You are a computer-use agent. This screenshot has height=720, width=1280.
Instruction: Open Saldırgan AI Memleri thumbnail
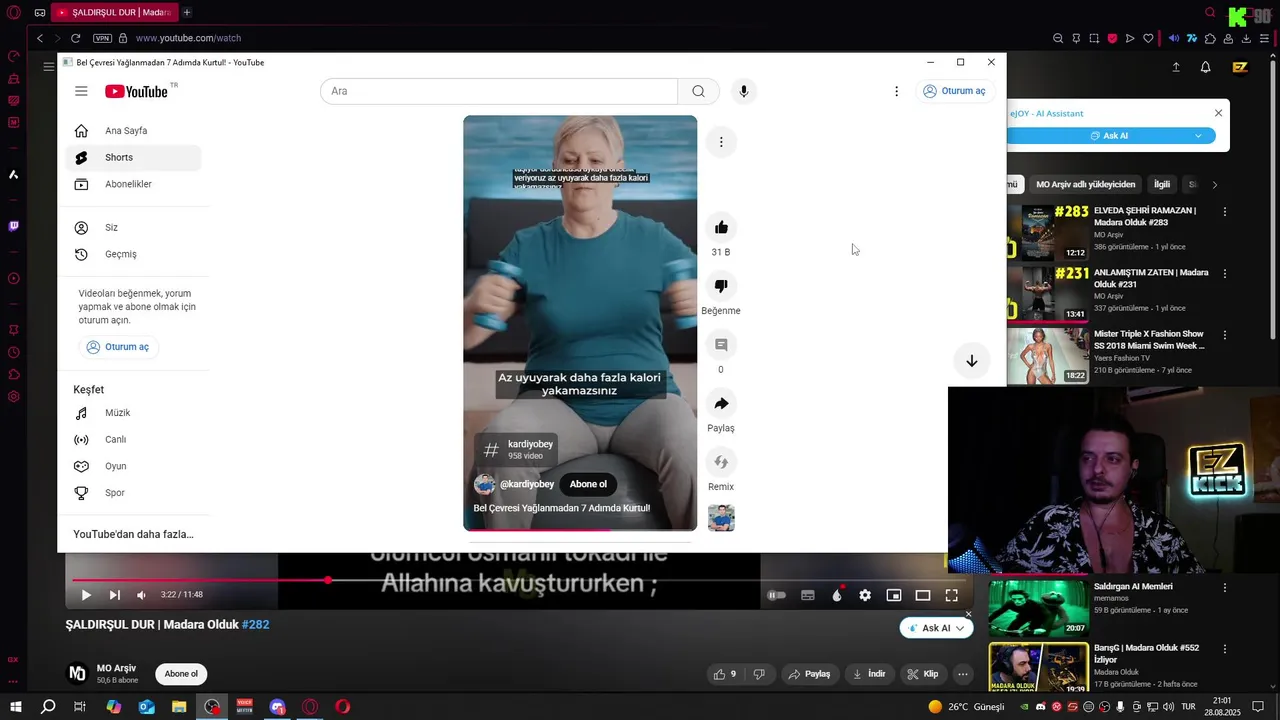coord(1038,607)
